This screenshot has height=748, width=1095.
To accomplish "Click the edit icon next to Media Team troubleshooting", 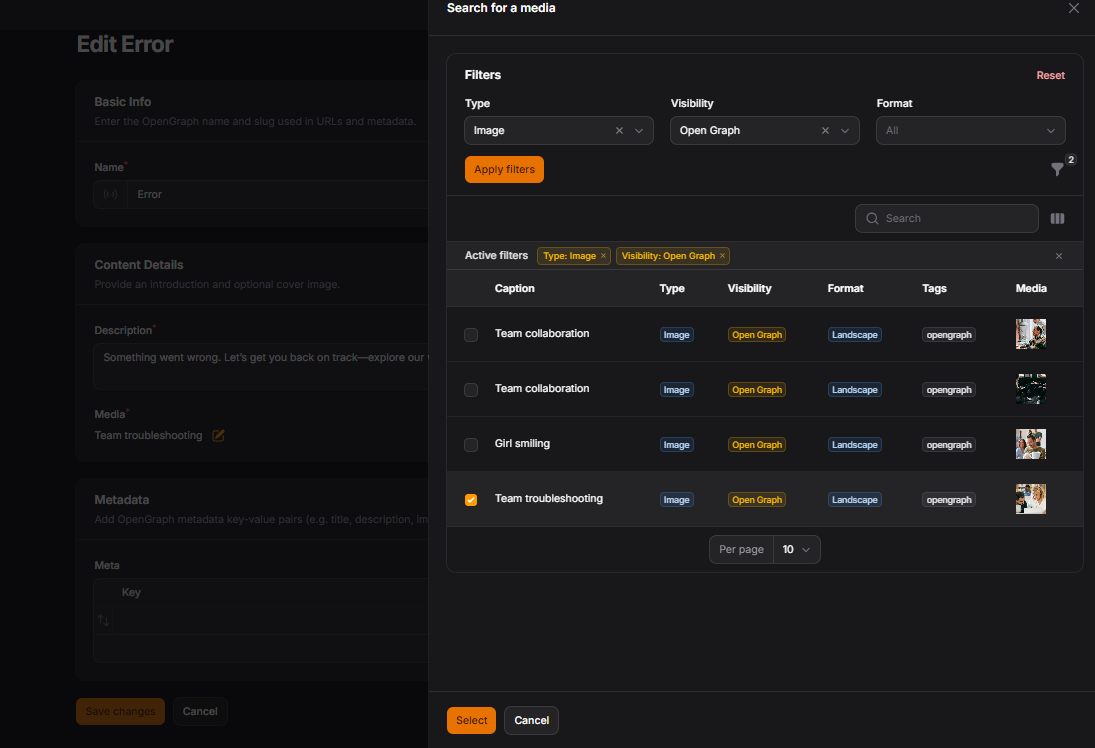I will [x=218, y=436].
